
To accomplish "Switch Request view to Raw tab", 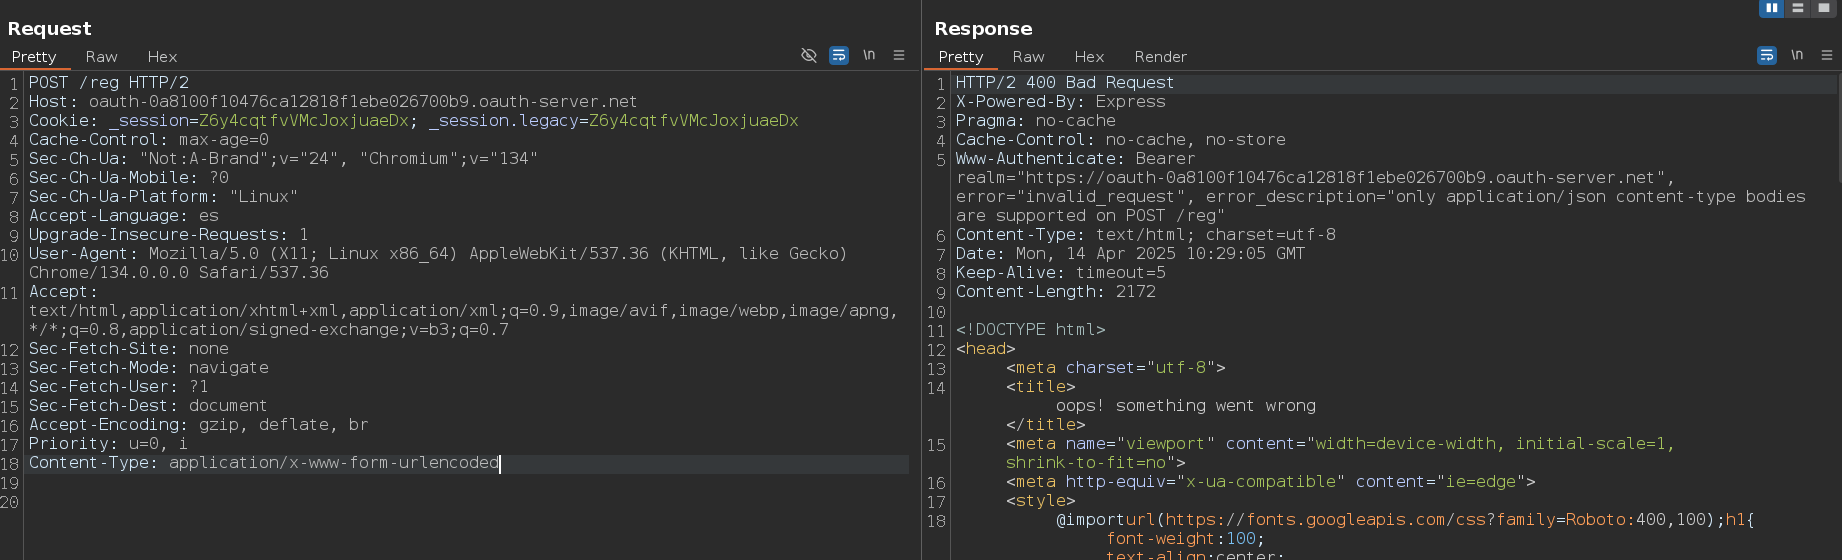I will [x=101, y=57].
